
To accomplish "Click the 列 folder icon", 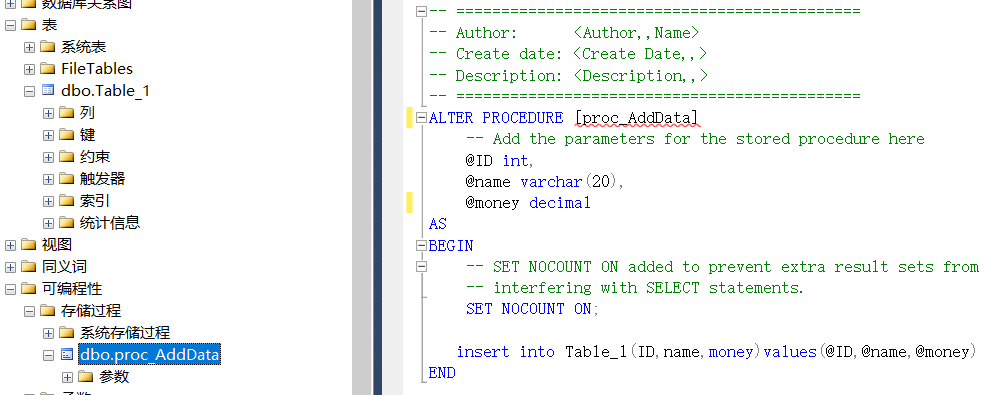I will (67, 112).
